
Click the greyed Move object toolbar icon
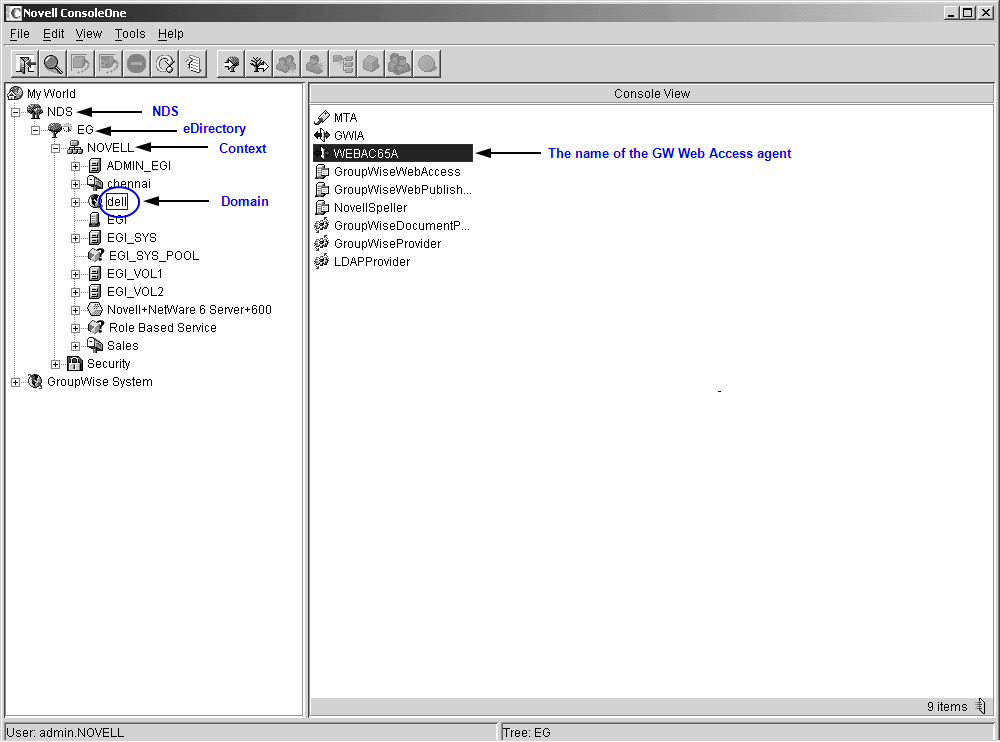81,64
